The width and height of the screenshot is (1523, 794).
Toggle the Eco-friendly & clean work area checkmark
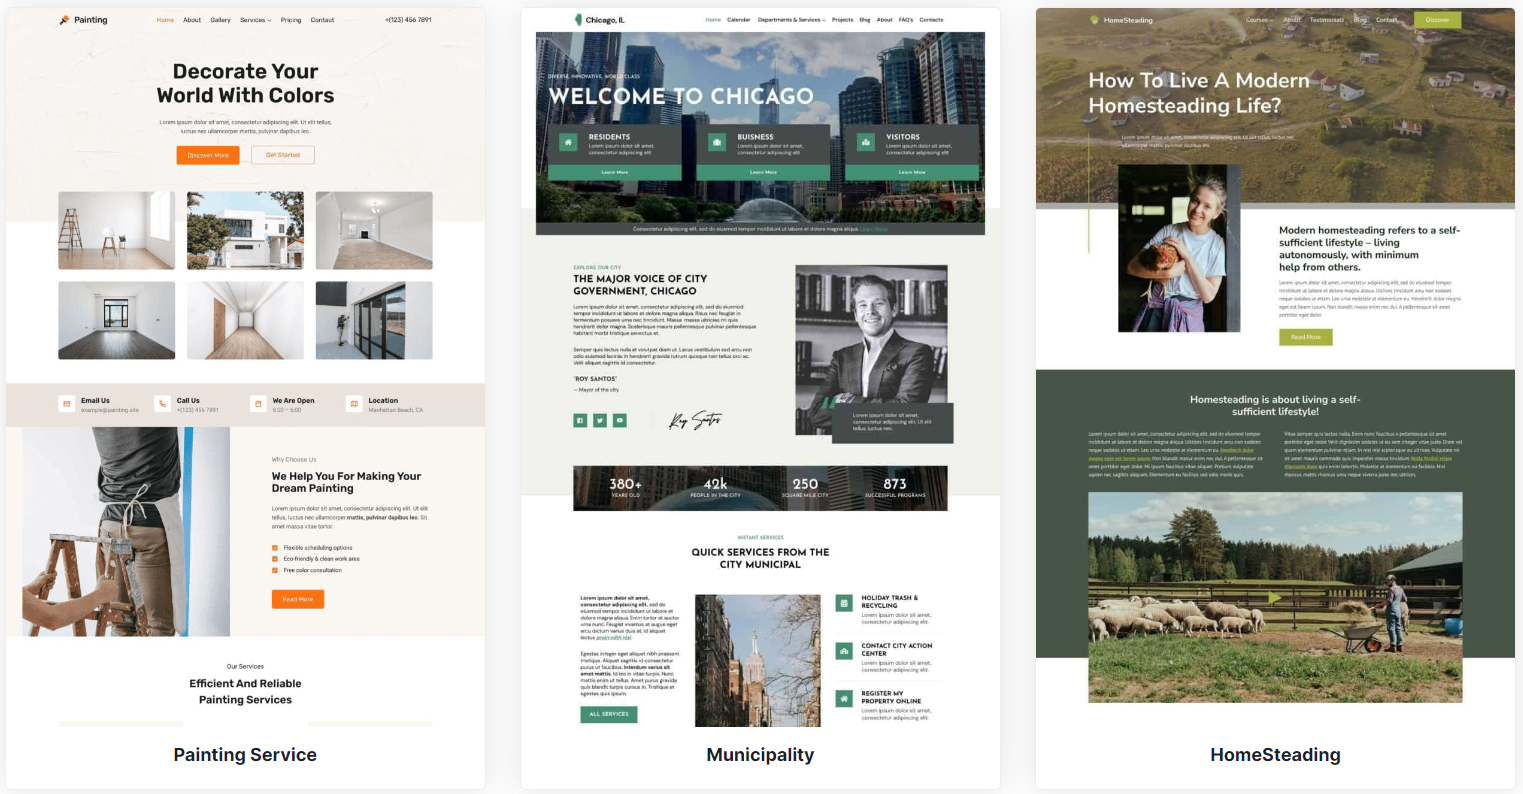(x=275, y=559)
